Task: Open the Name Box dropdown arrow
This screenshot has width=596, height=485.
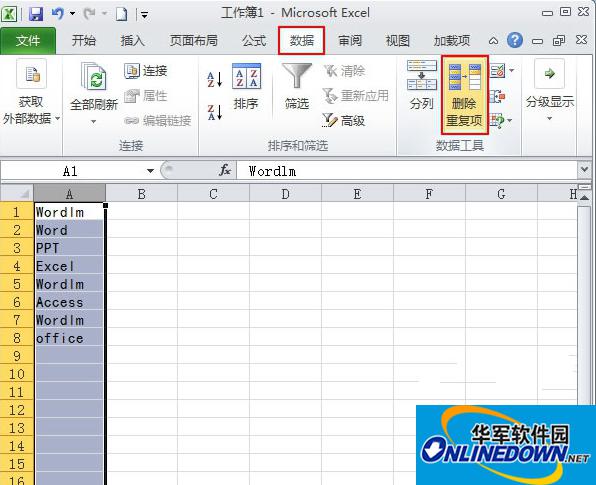Action: tap(151, 171)
